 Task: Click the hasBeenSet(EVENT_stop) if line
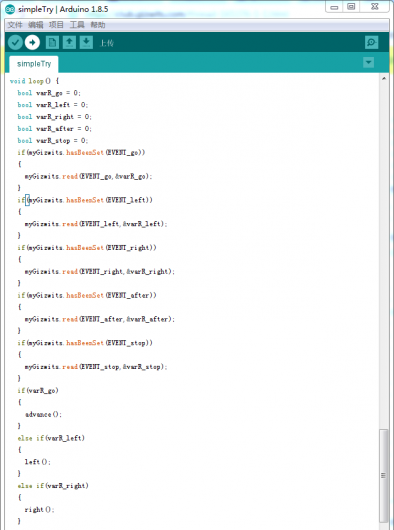pos(85,343)
